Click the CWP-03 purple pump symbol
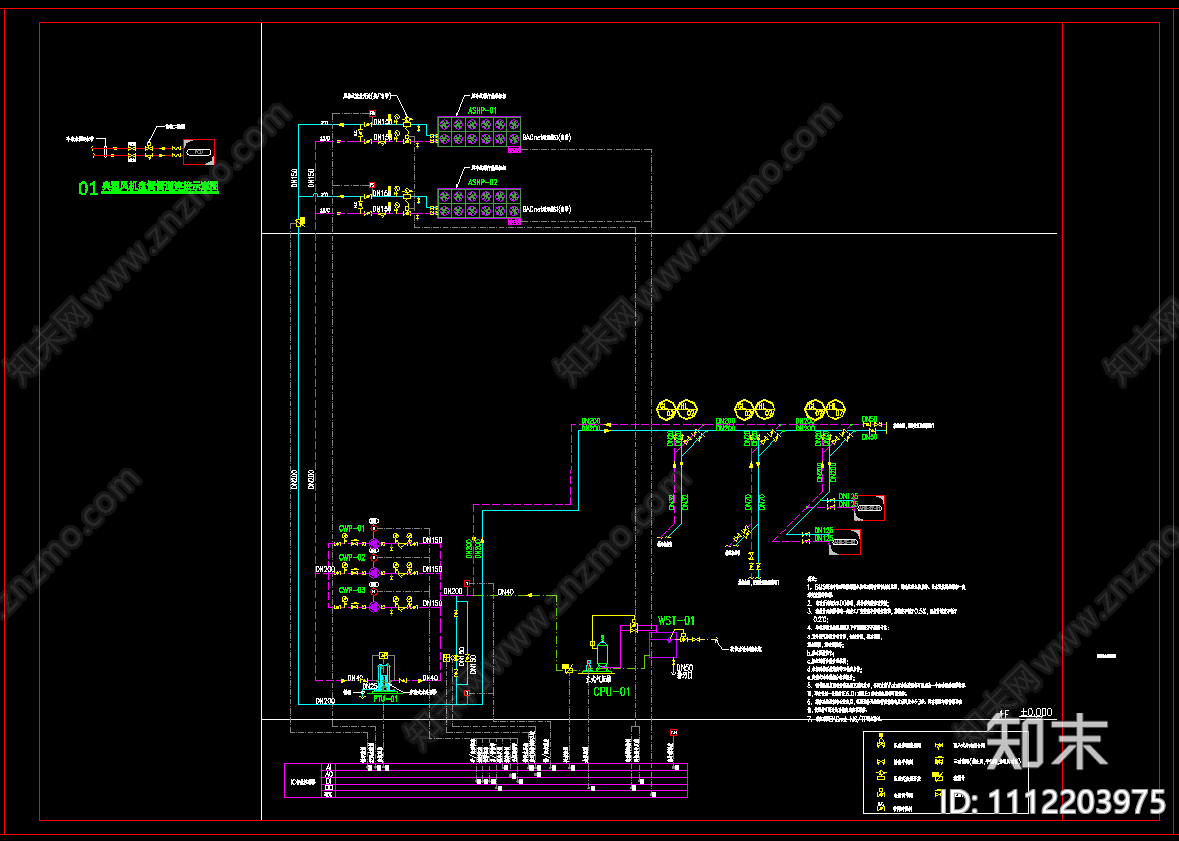Screen dimensions: 1179x841 click(374, 606)
